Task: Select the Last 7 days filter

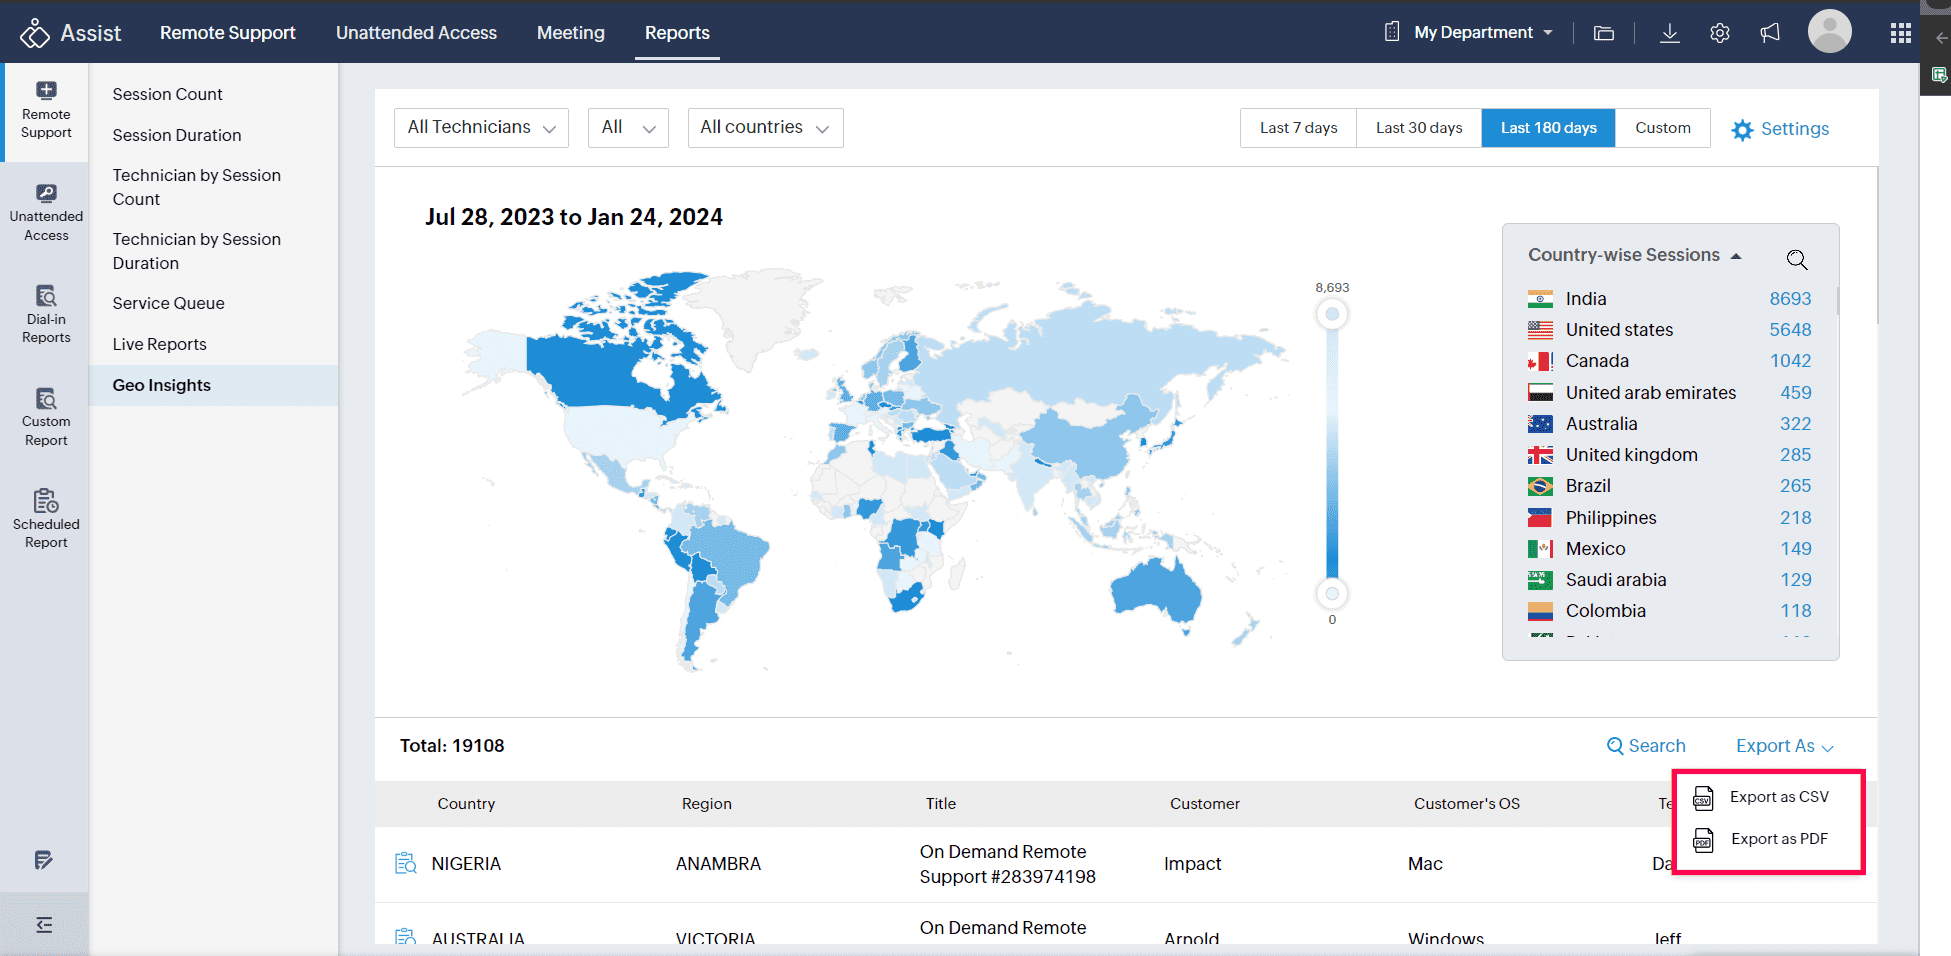Action: pyautogui.click(x=1297, y=127)
